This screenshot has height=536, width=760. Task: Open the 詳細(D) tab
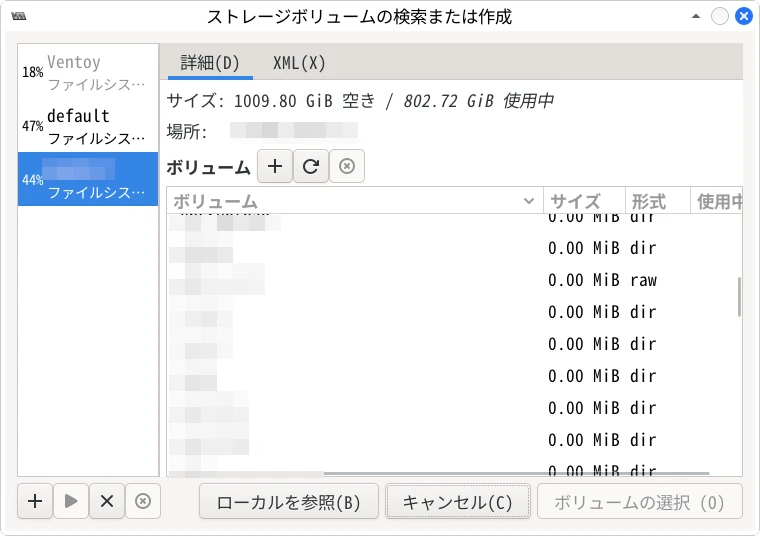pyautogui.click(x=210, y=63)
